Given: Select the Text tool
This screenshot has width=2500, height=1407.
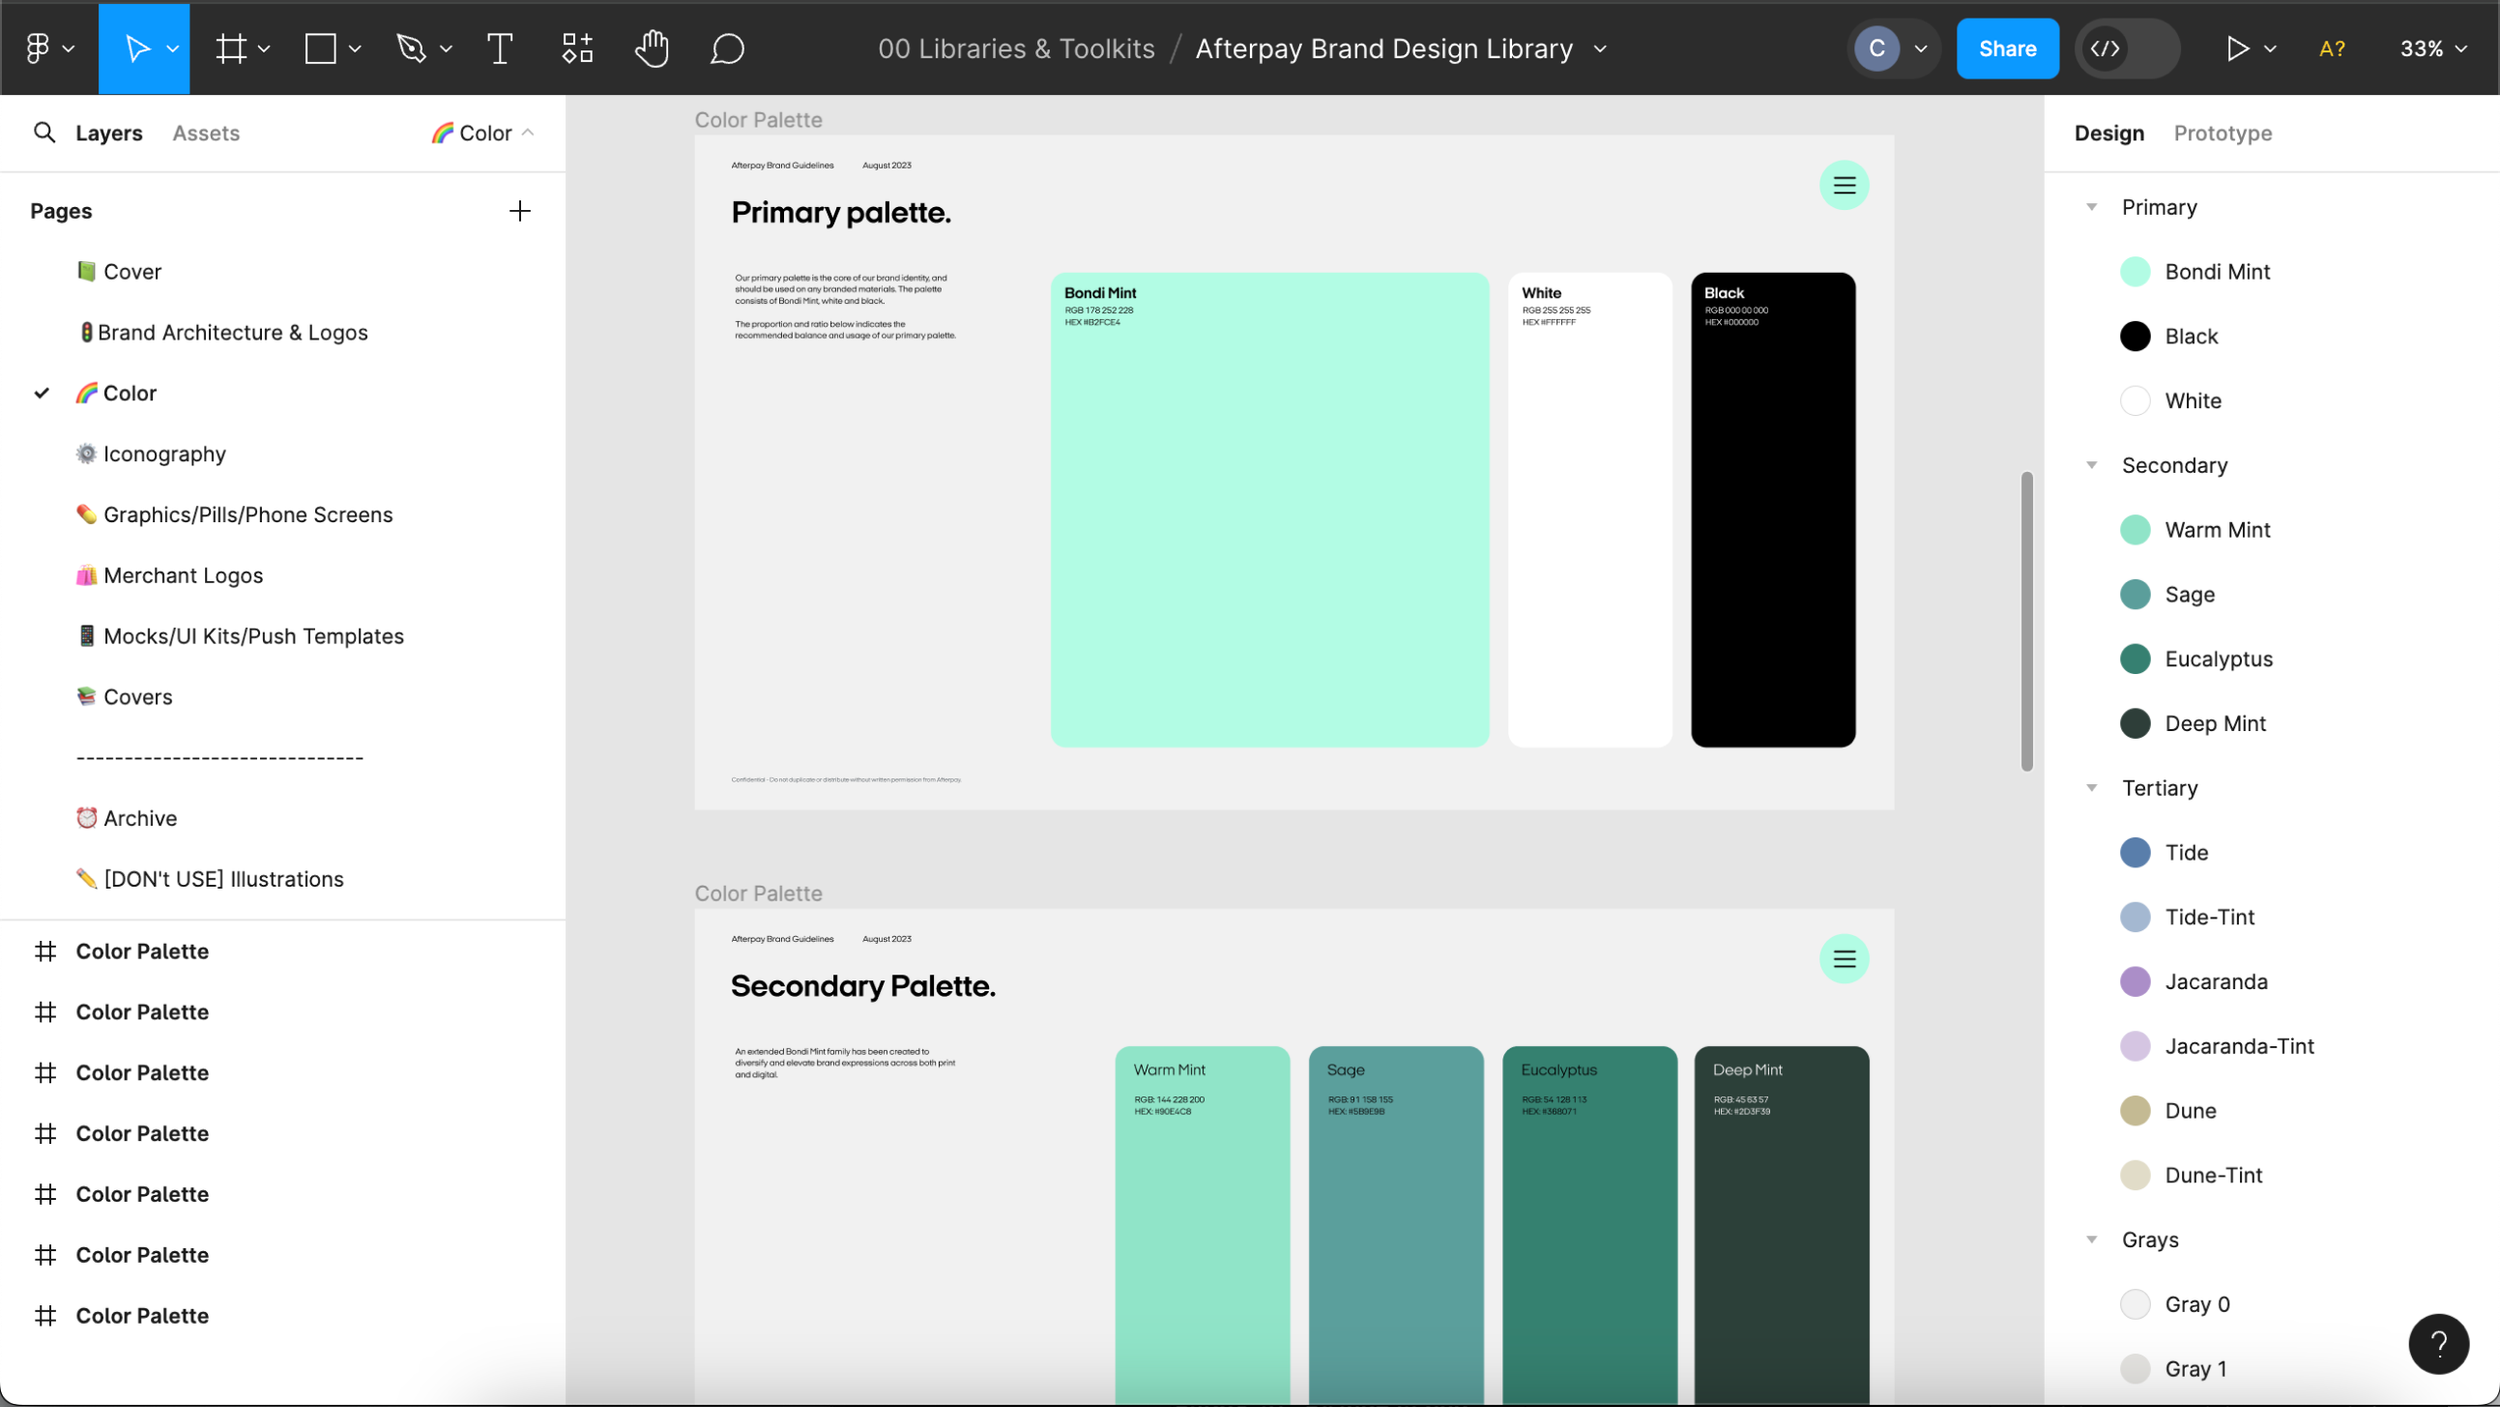Looking at the screenshot, I should [x=499, y=48].
